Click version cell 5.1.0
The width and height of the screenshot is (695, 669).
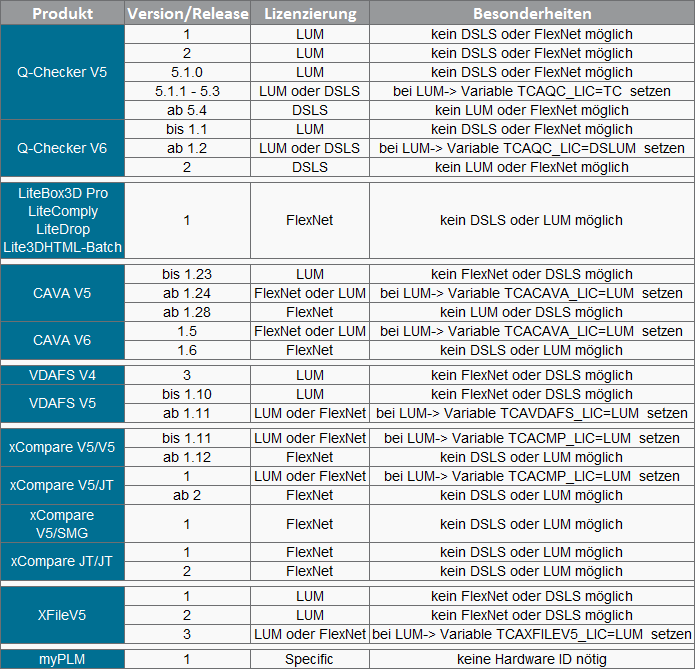pyautogui.click(x=187, y=72)
